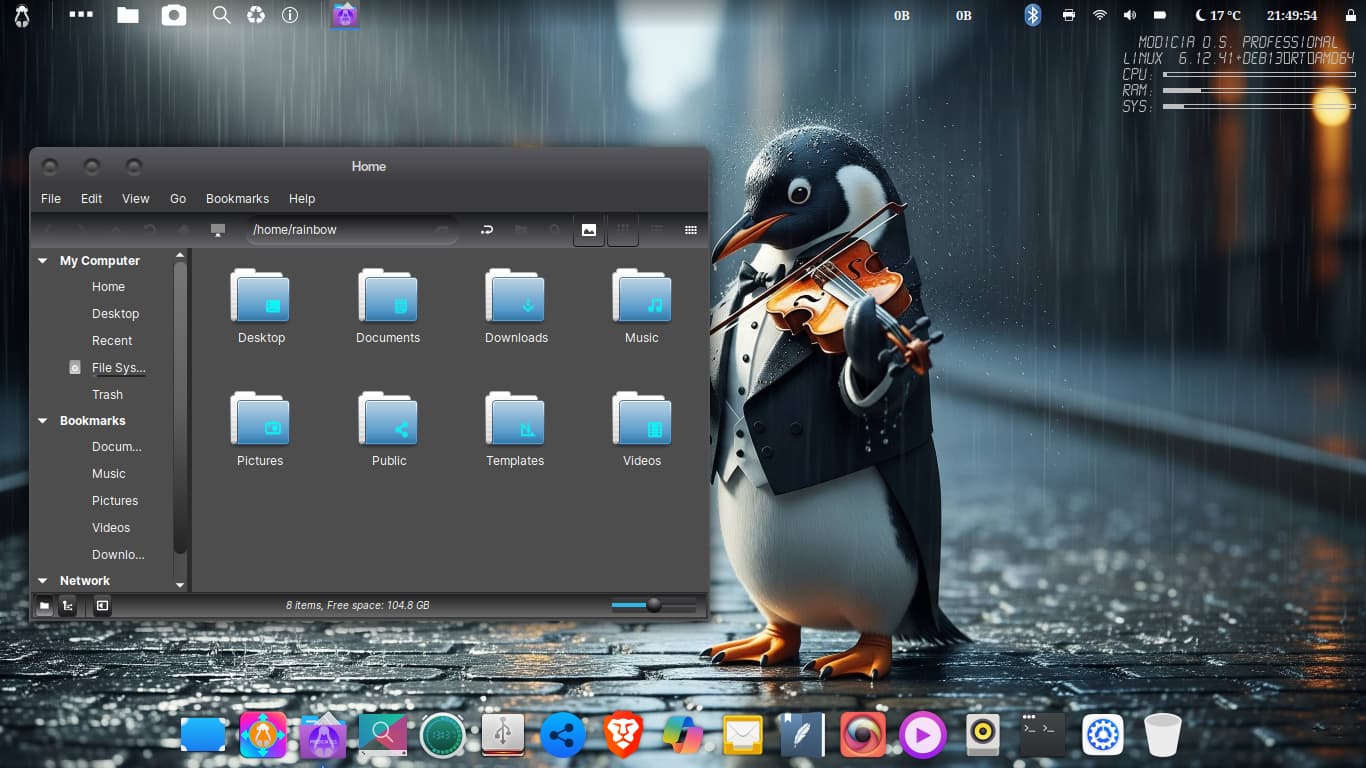Click the Bluetooth icon in top panel
The width and height of the screenshot is (1366, 768).
1033,15
